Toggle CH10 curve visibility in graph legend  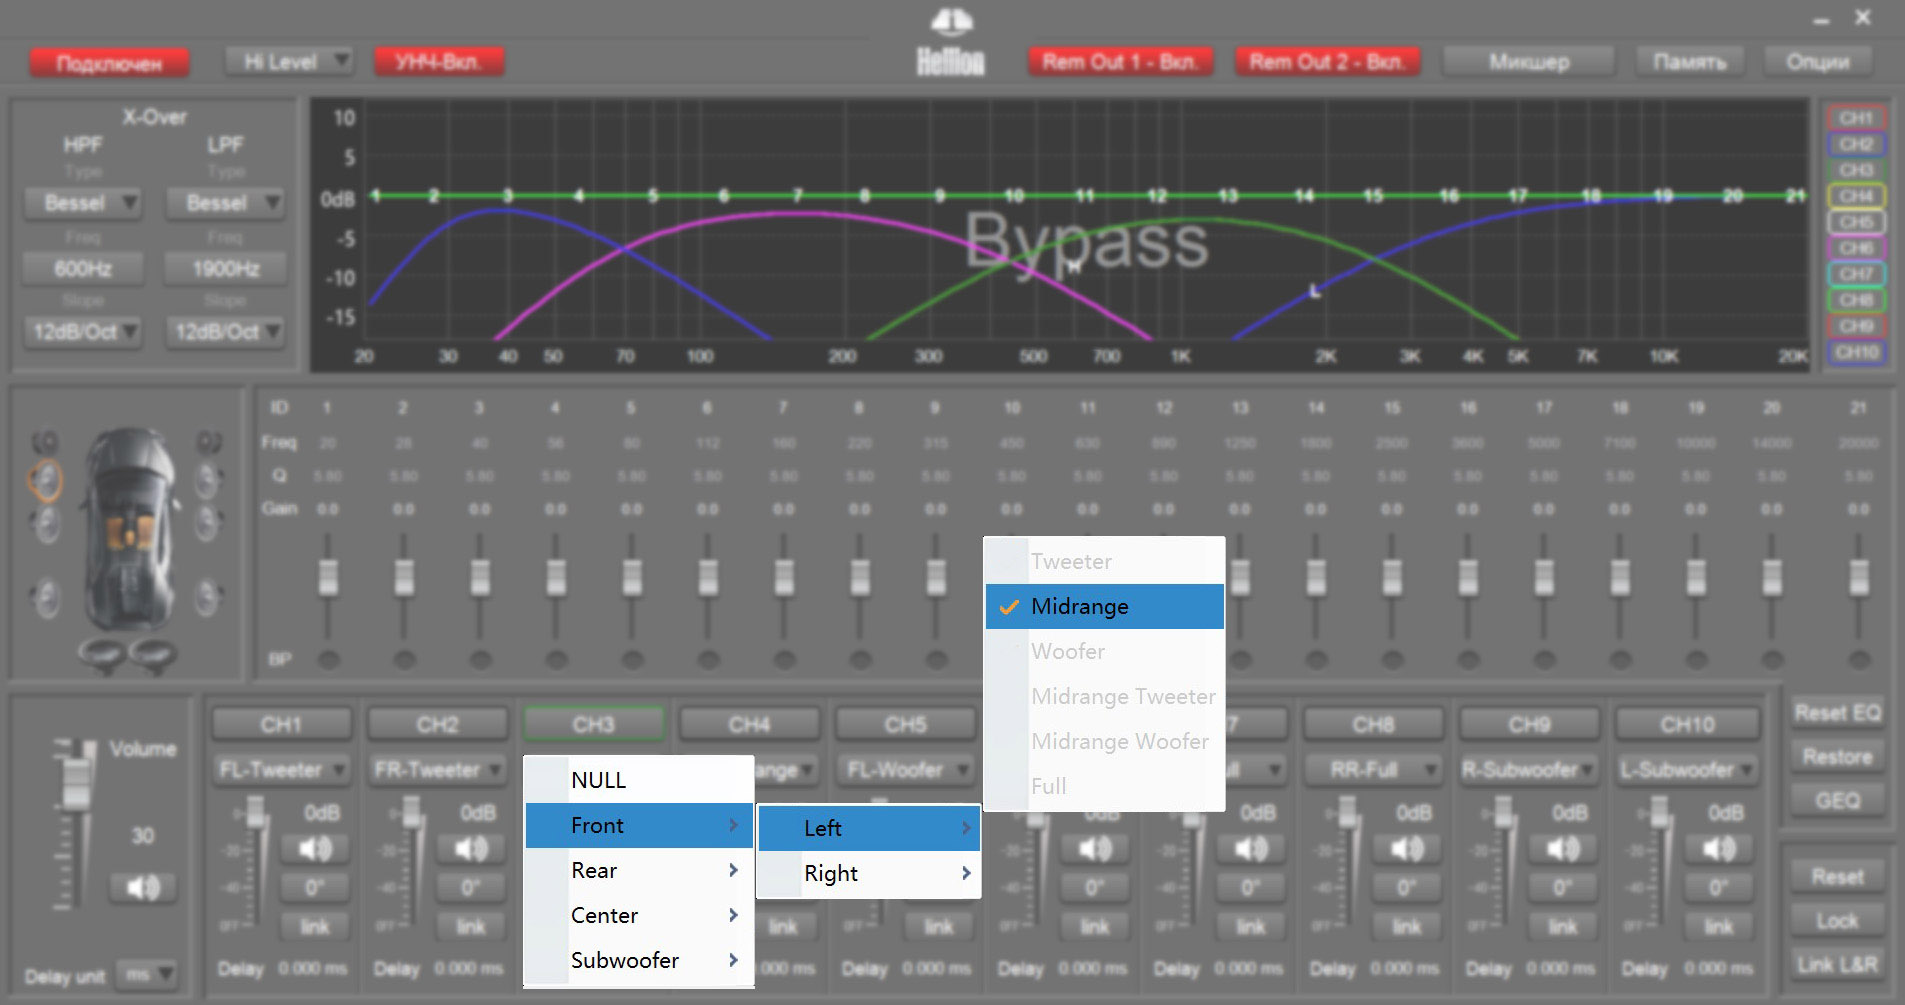point(1856,352)
